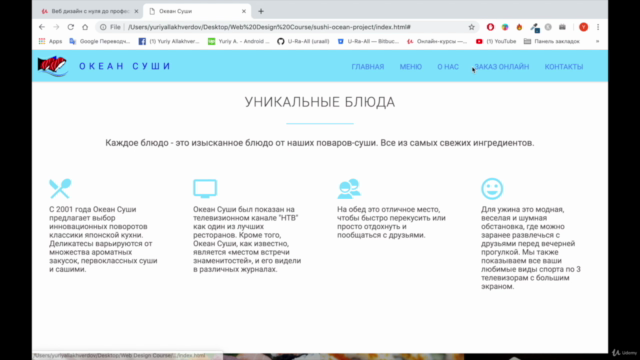Click the two people friends icon
The image size is (640, 360).
pyautogui.click(x=349, y=189)
